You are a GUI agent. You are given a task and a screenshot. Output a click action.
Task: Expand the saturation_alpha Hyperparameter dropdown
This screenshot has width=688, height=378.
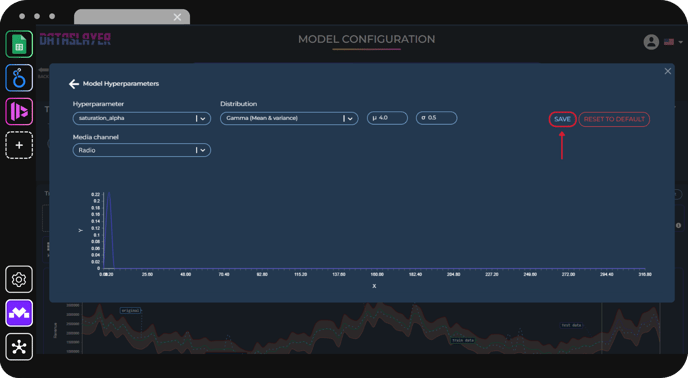142,119
